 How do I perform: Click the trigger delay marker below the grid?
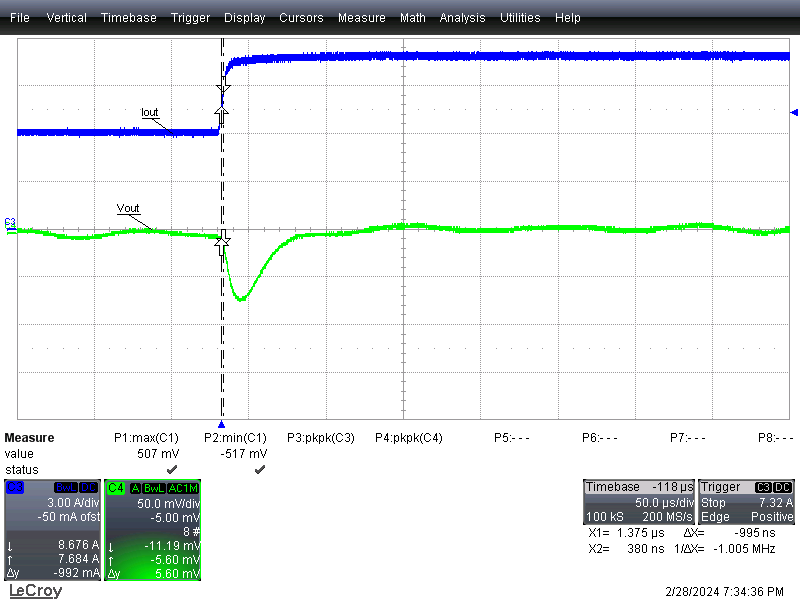coord(222,424)
